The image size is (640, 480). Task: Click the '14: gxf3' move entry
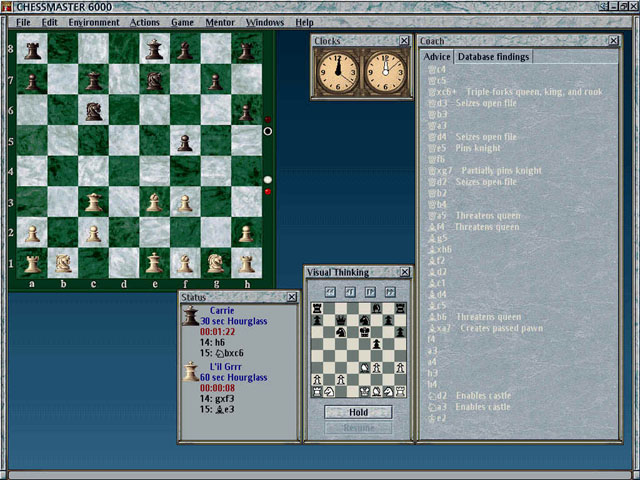(x=217, y=399)
